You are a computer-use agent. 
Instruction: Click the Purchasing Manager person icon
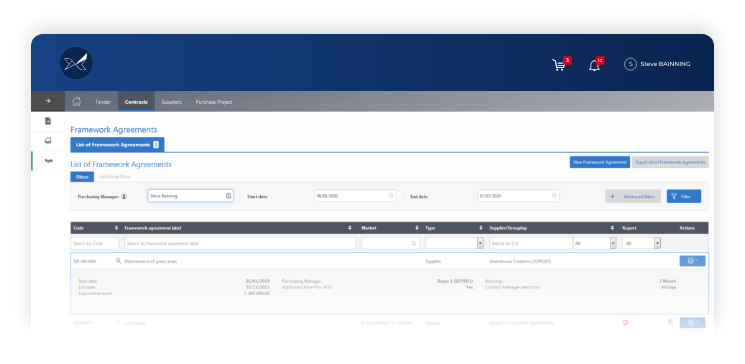point(124,196)
